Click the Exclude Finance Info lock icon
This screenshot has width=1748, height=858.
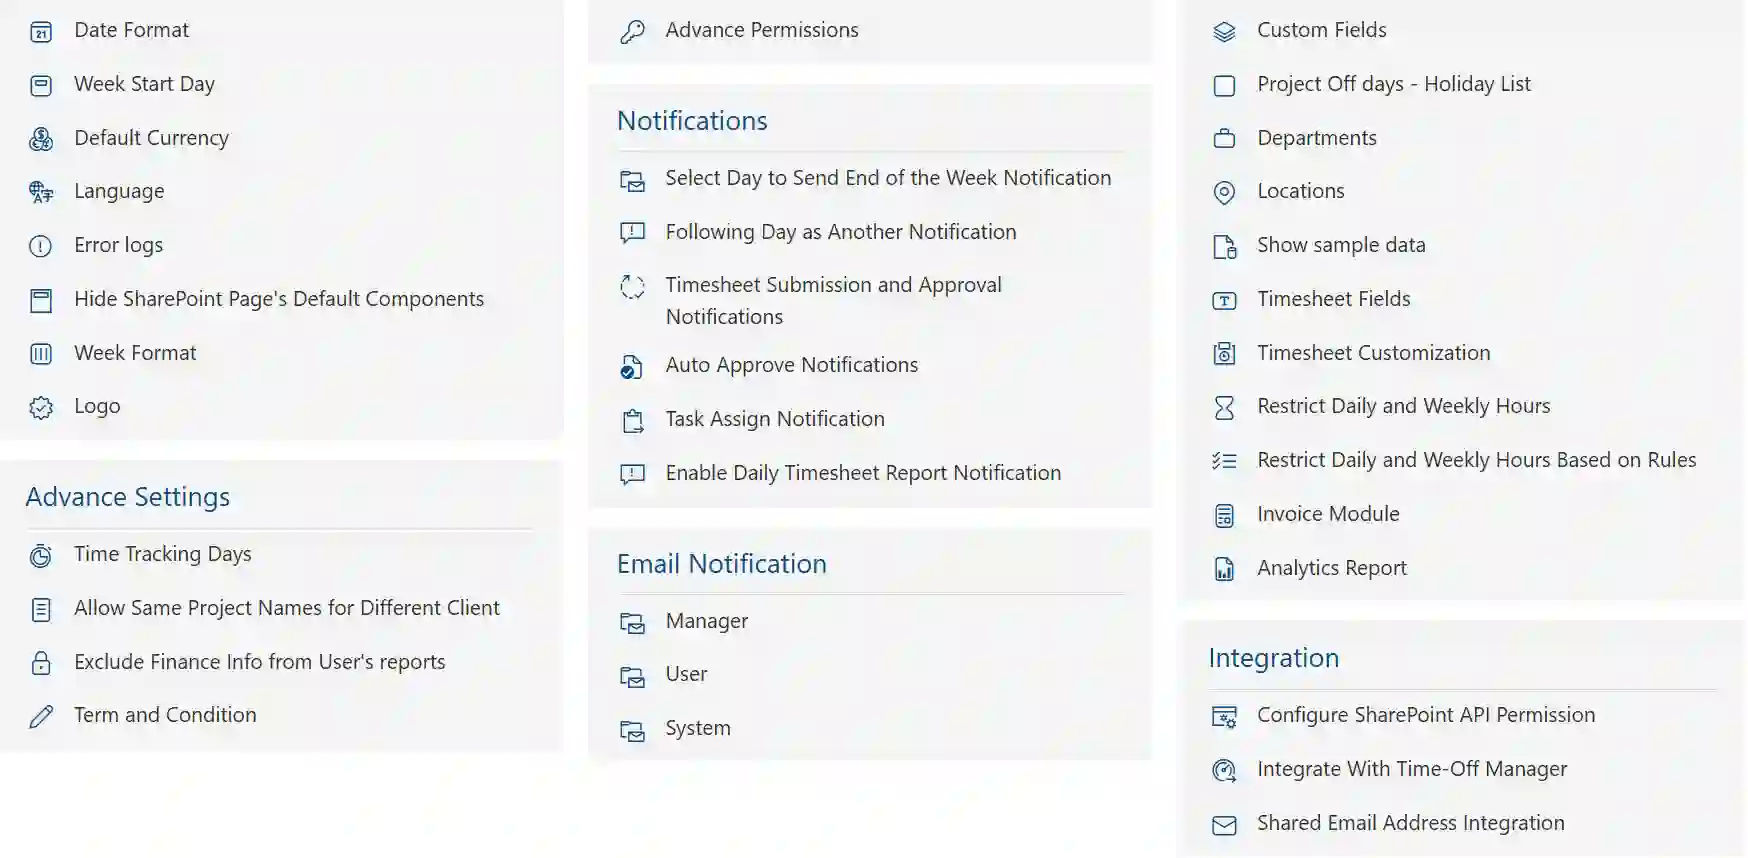pyautogui.click(x=41, y=663)
